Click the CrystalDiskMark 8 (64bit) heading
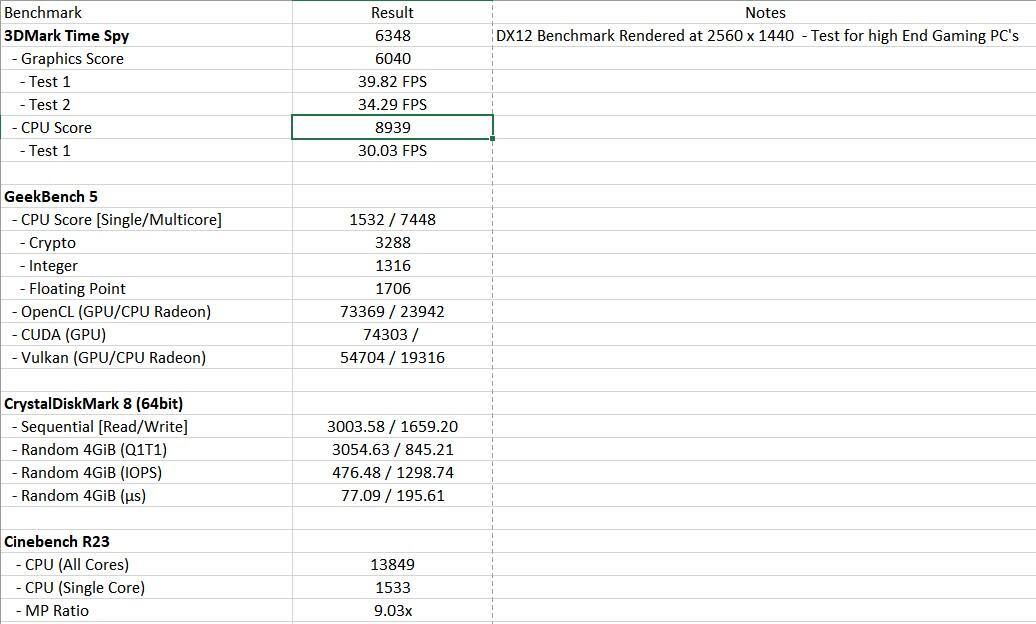The width and height of the screenshot is (1036, 624). pos(93,404)
